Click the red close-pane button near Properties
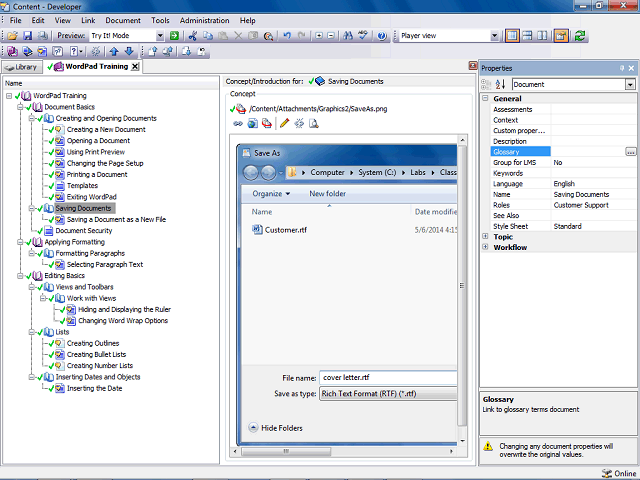Image resolution: width=640 pixels, height=480 pixels. point(473,65)
